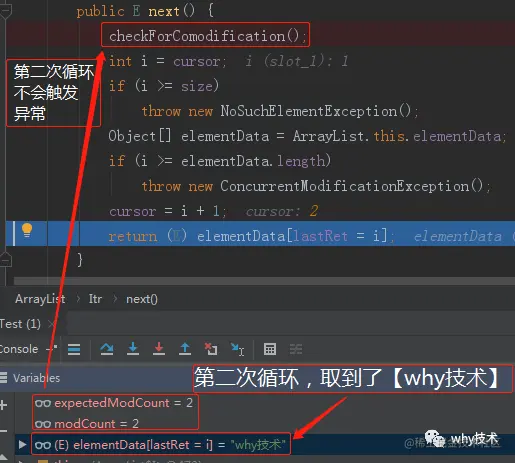Screen dimensions: 515x463
Task: Select next() in the breadcrumb bar
Action: 142,299
